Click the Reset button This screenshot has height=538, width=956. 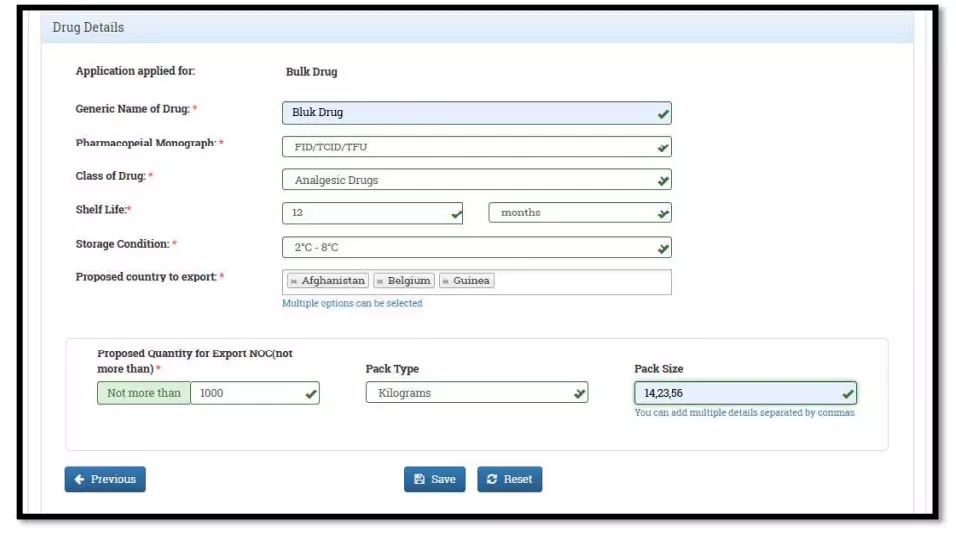(509, 479)
